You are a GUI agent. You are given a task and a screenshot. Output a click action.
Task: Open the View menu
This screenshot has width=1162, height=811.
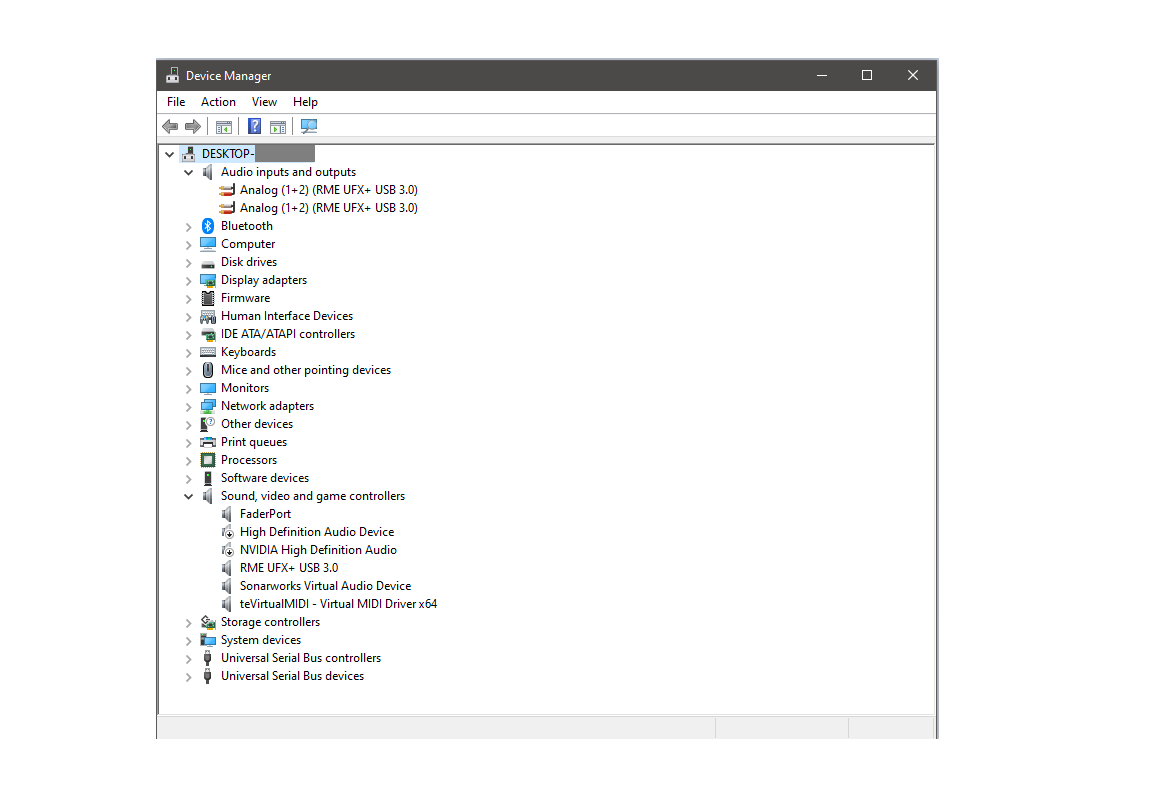(264, 102)
